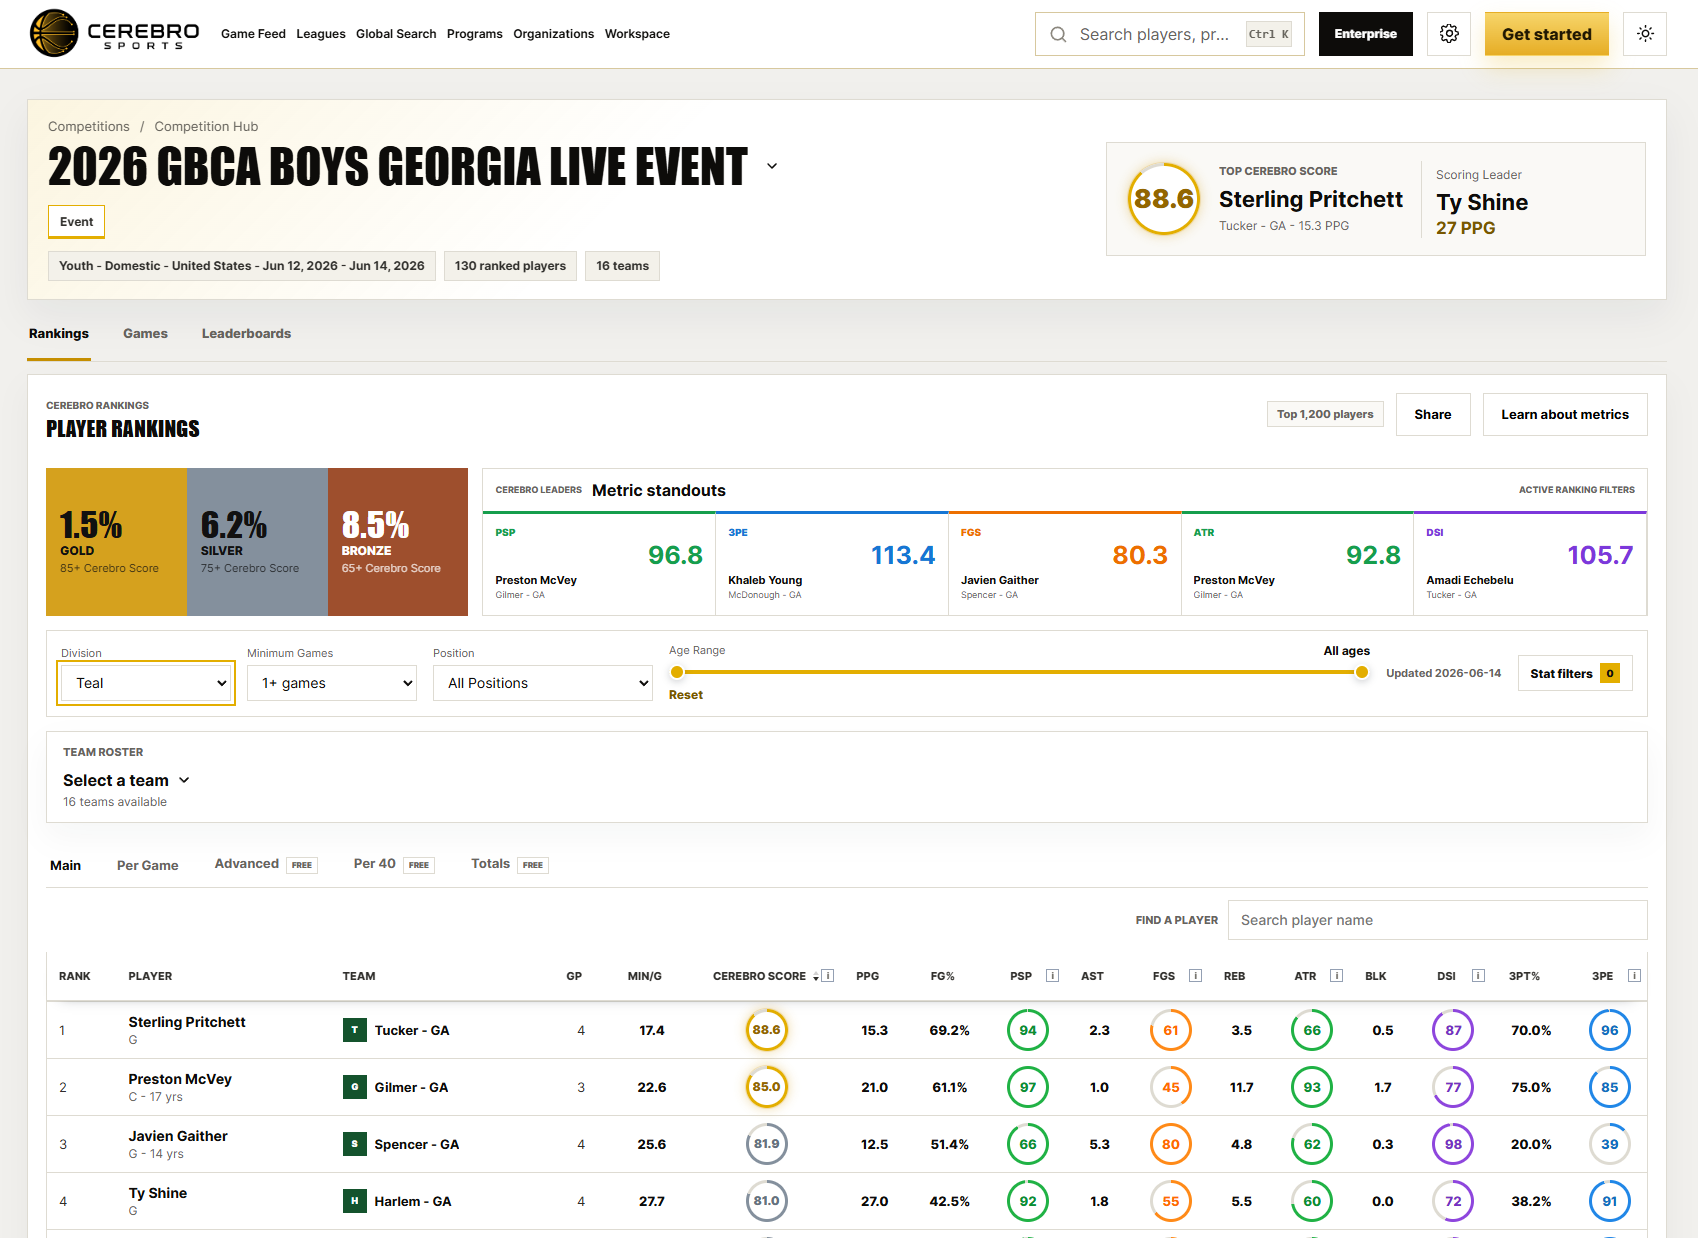Click Javien Gaither's 81.9 score ring
Screen dimensions: 1698x1238
[x=767, y=1144]
